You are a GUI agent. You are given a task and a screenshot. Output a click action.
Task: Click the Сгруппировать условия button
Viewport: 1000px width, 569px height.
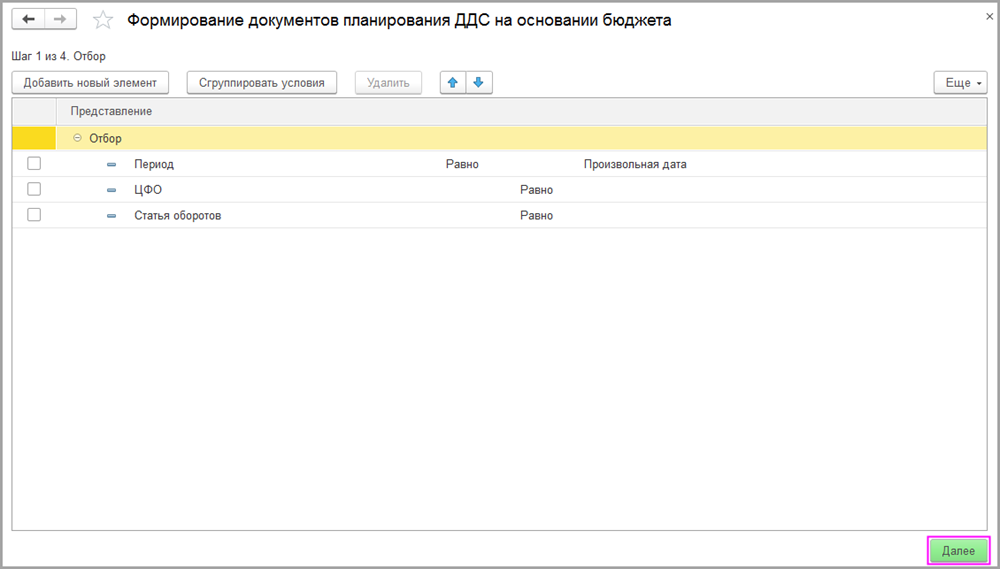point(261,83)
